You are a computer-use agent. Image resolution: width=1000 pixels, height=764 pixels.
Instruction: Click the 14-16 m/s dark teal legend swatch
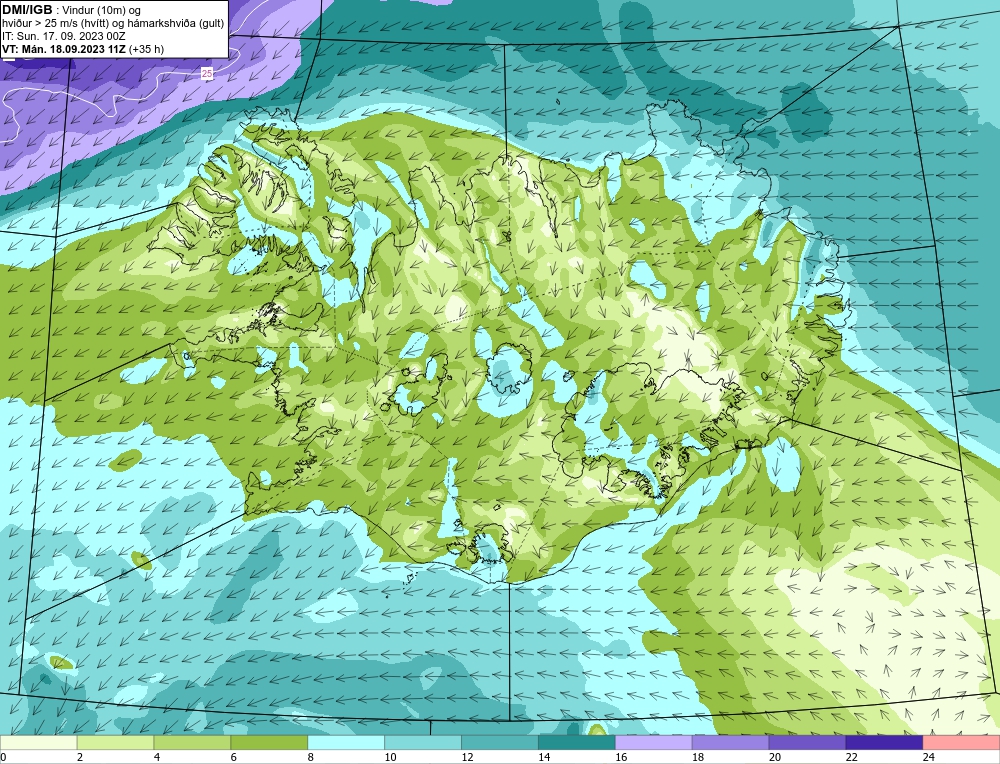pos(577,743)
